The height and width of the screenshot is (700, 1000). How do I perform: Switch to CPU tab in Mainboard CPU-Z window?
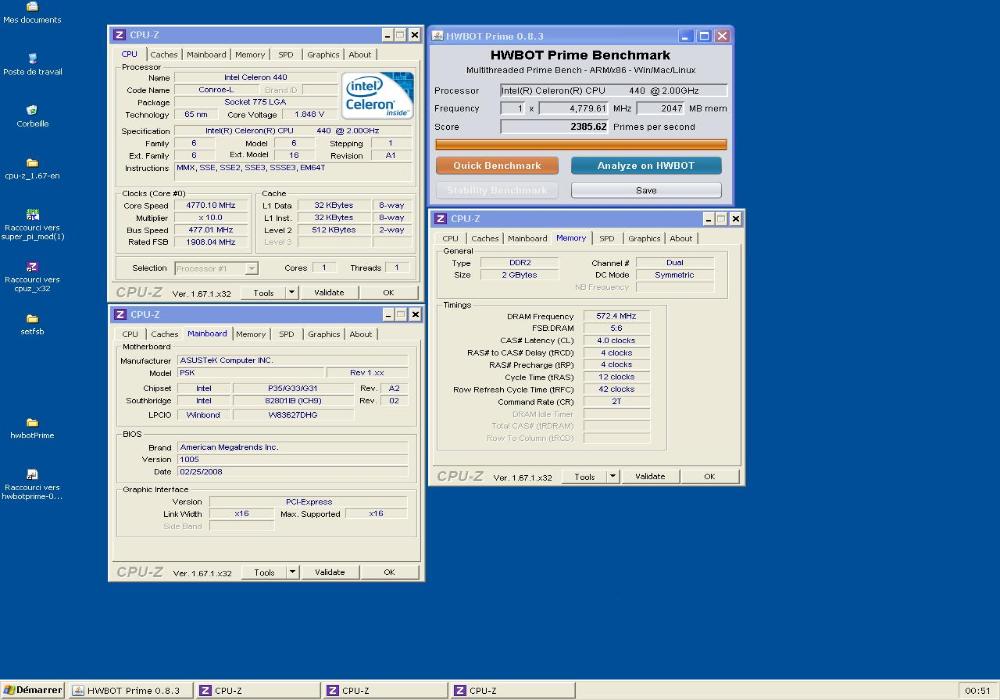pyautogui.click(x=130, y=334)
